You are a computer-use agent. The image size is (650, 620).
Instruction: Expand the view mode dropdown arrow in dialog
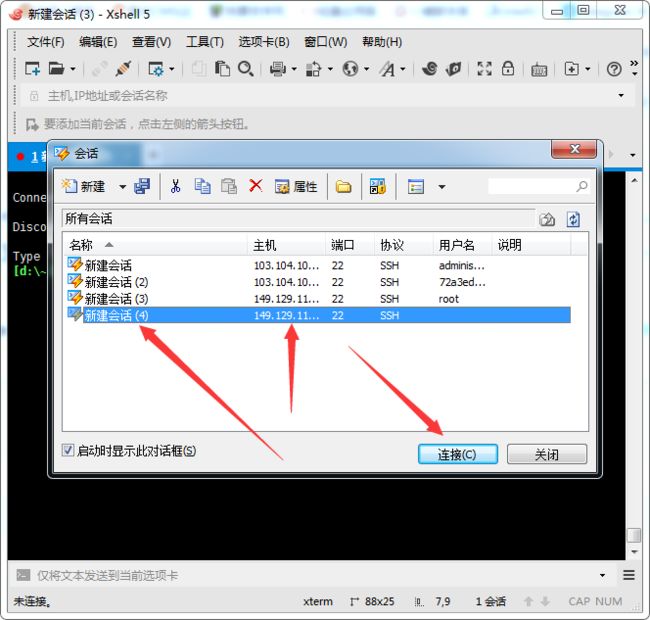coord(442,187)
